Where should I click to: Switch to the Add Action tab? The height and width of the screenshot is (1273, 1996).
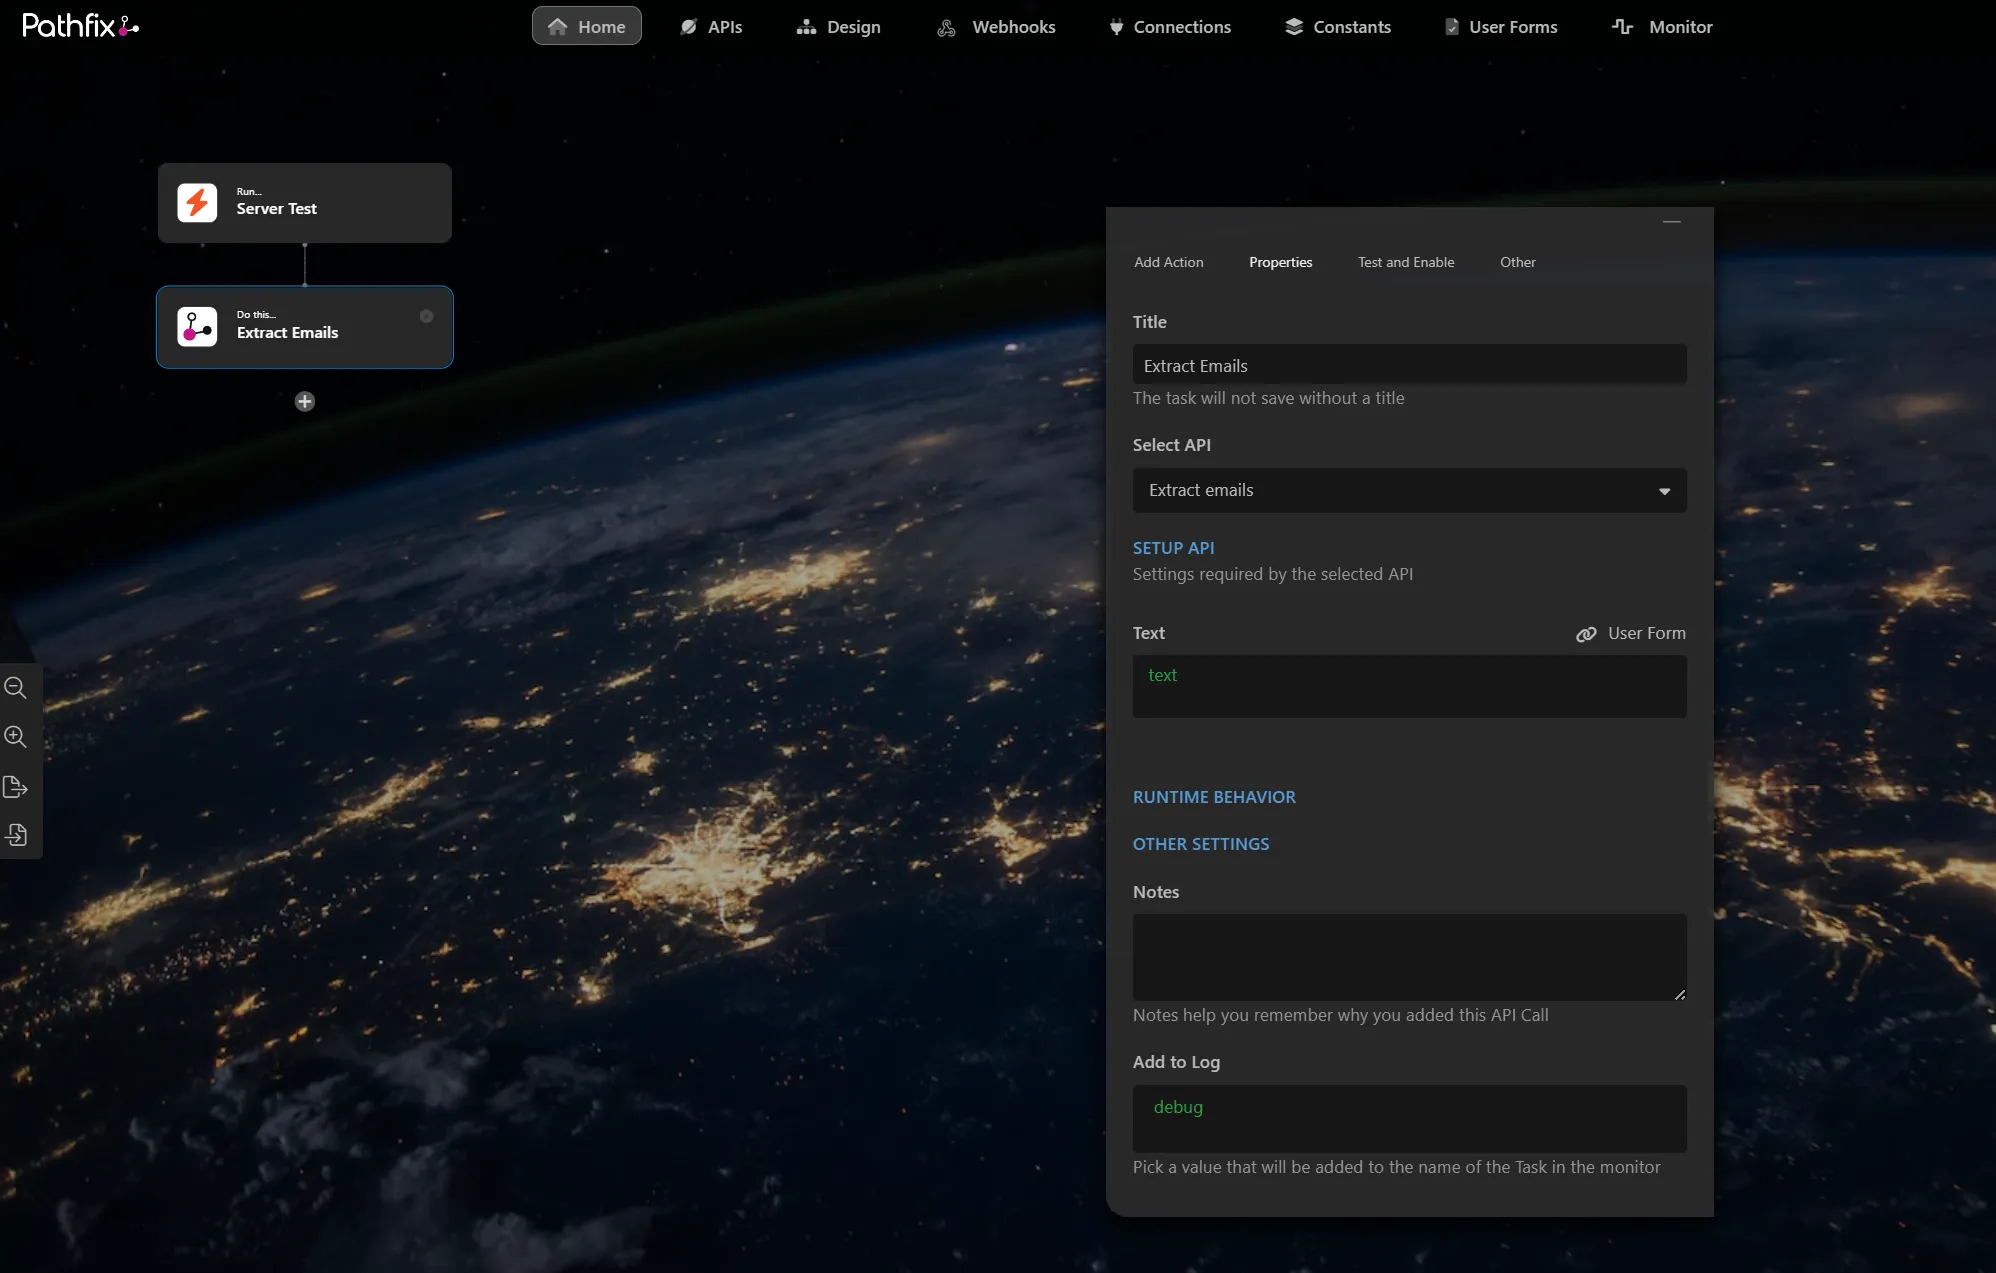click(1168, 262)
